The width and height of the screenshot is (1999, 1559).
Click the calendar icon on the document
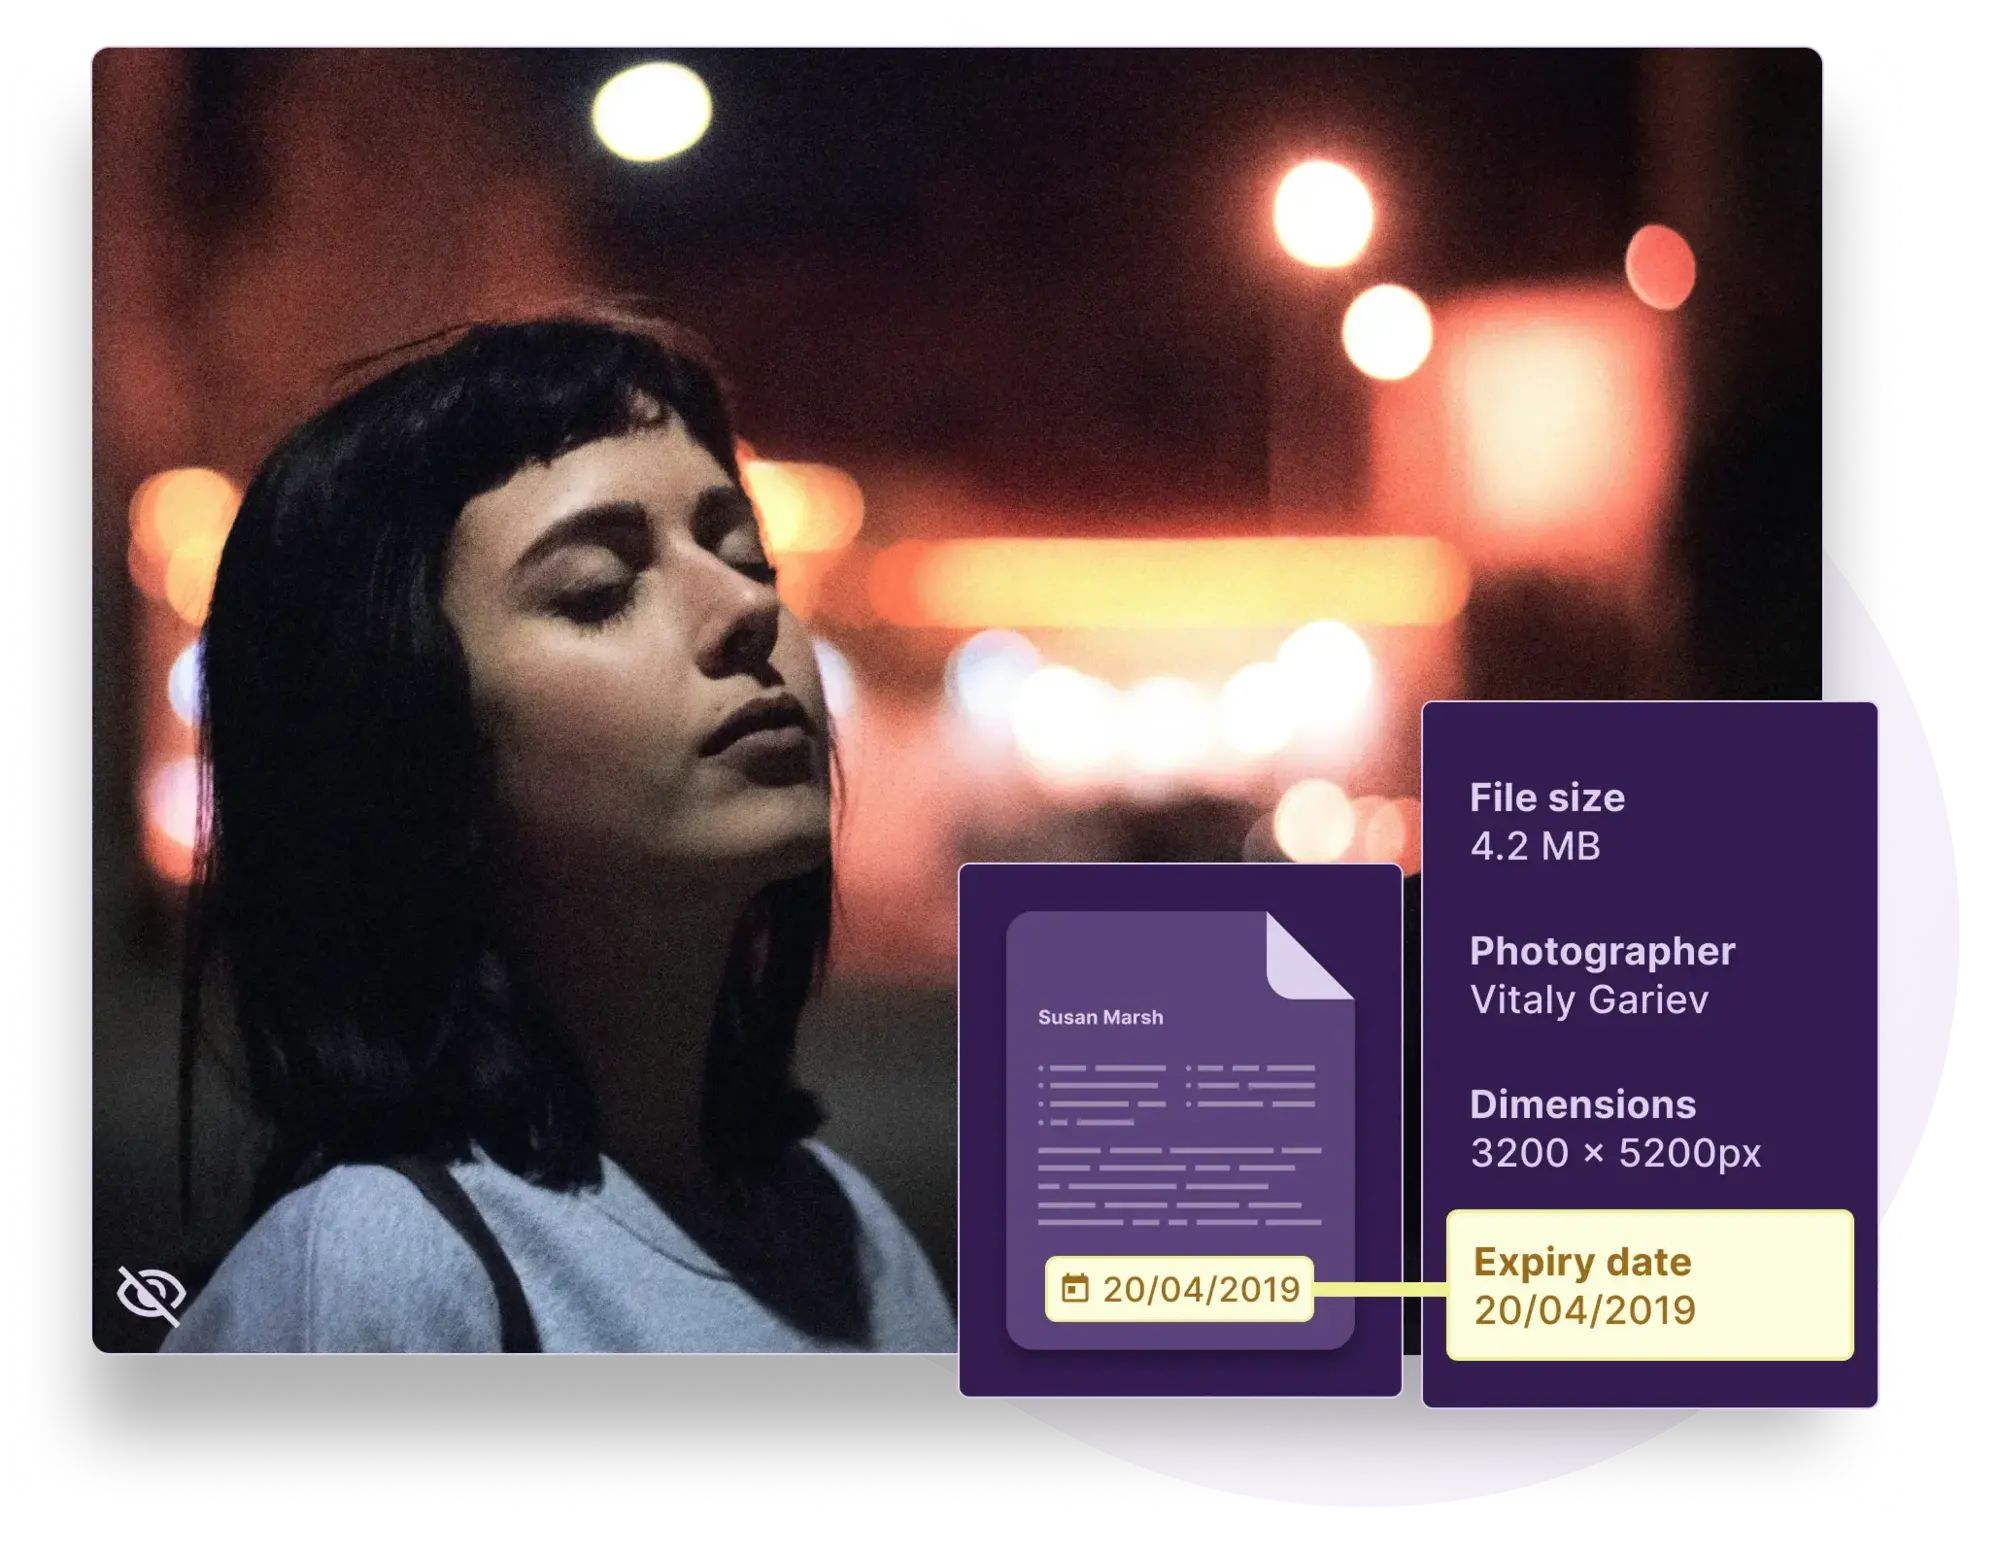point(1074,1288)
